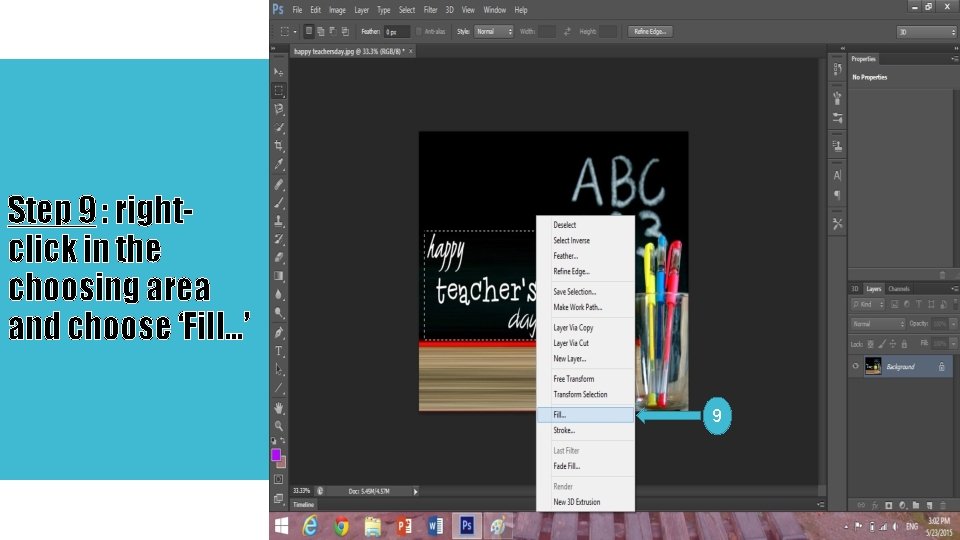Select the Line shape tool
Viewport: 960px width, 540px height.
tap(279, 388)
